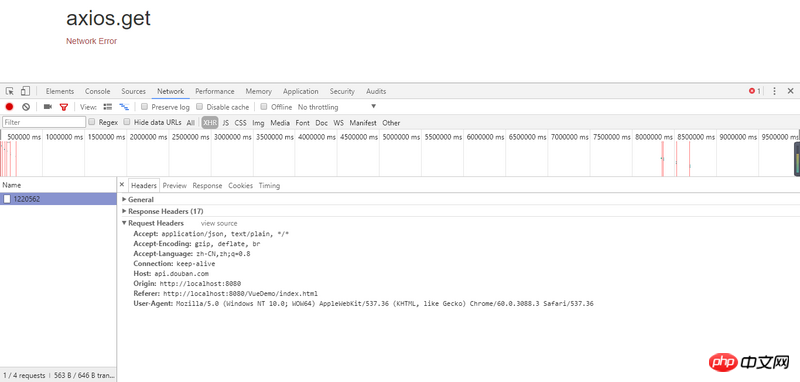Enable the Disable cache checkbox
This screenshot has width=800, height=382.
(x=199, y=107)
